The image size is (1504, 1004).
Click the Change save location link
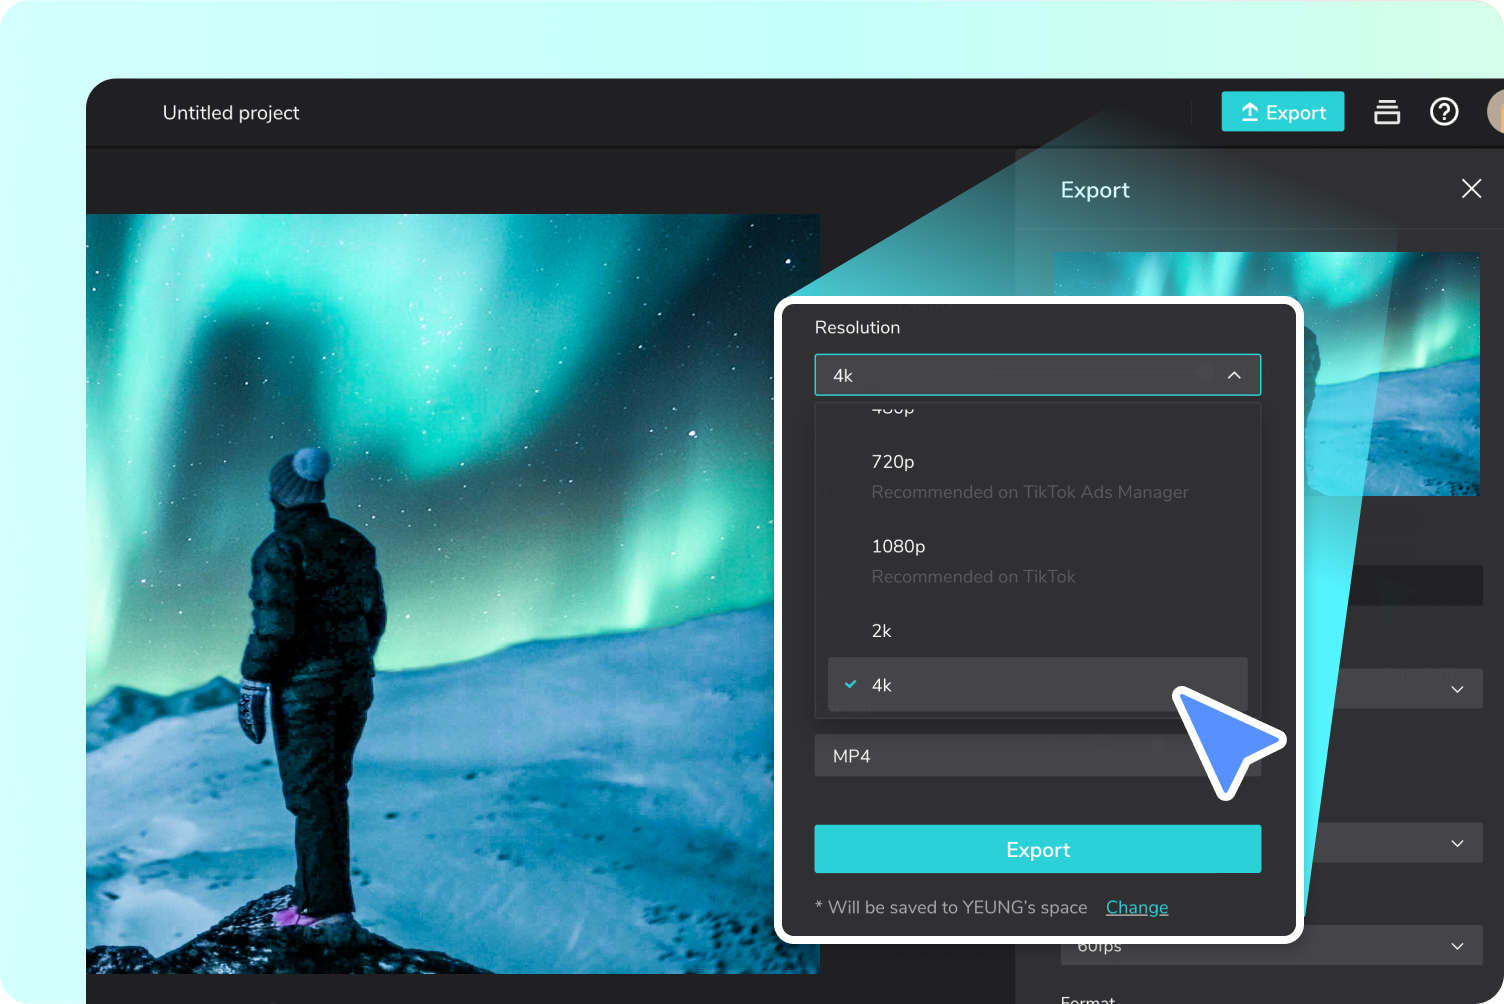[x=1137, y=907]
